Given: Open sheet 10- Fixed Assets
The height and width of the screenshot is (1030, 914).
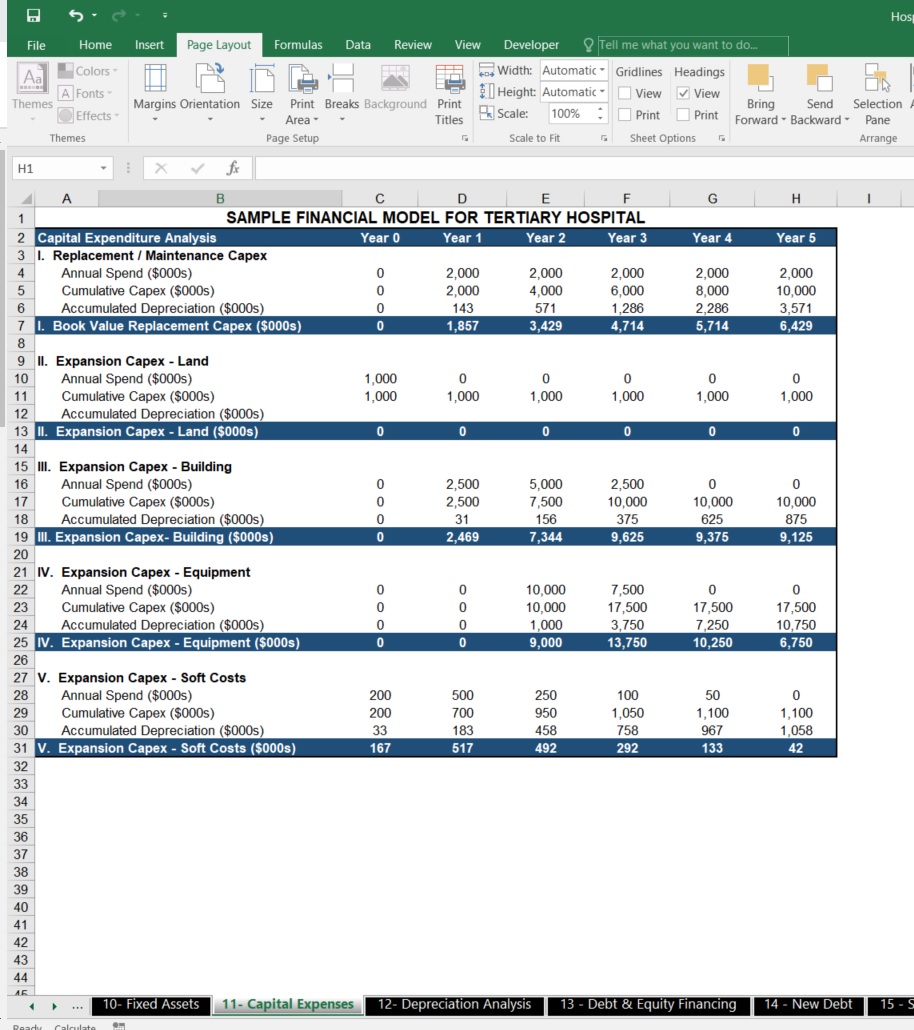Looking at the screenshot, I should point(150,1004).
